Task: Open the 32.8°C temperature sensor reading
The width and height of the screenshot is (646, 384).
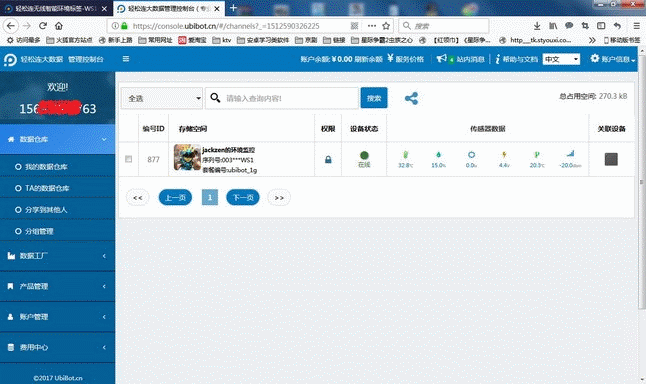Action: pyautogui.click(x=405, y=159)
